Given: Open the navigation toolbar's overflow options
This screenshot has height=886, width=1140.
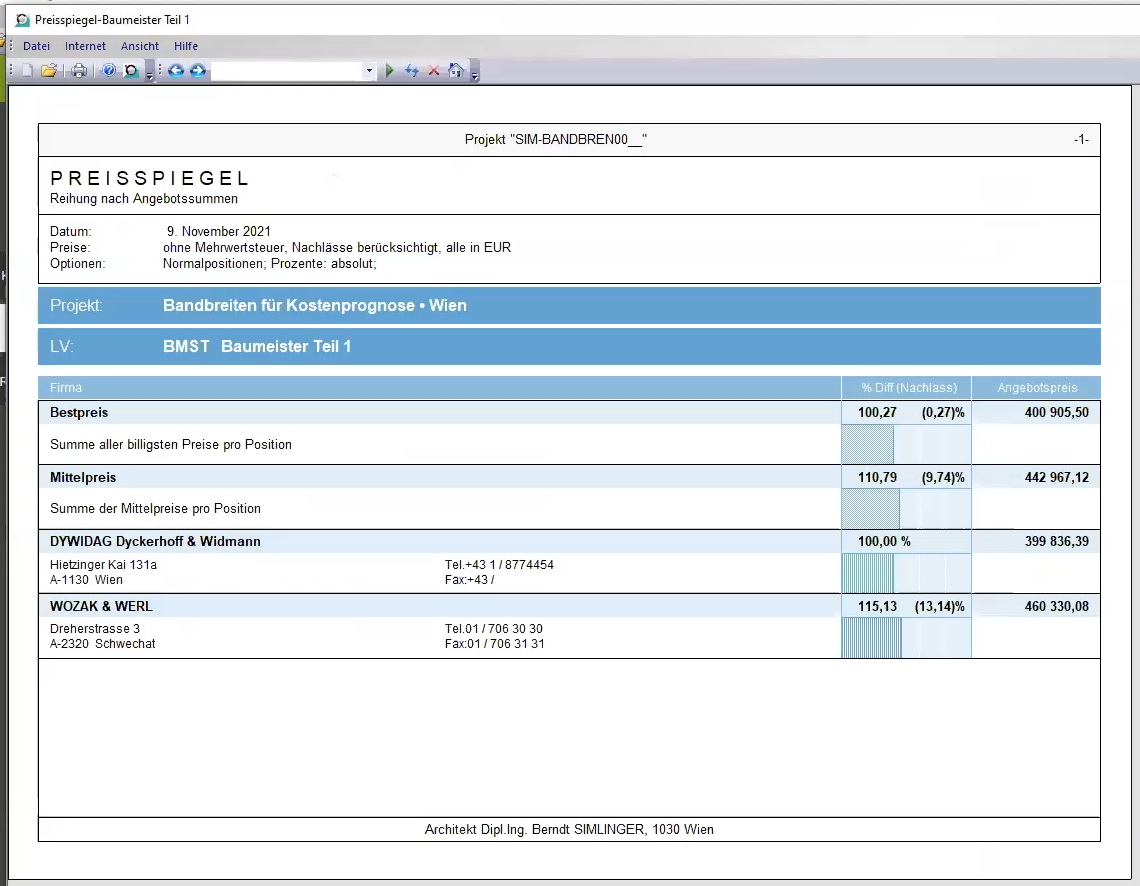Looking at the screenshot, I should click(x=475, y=75).
